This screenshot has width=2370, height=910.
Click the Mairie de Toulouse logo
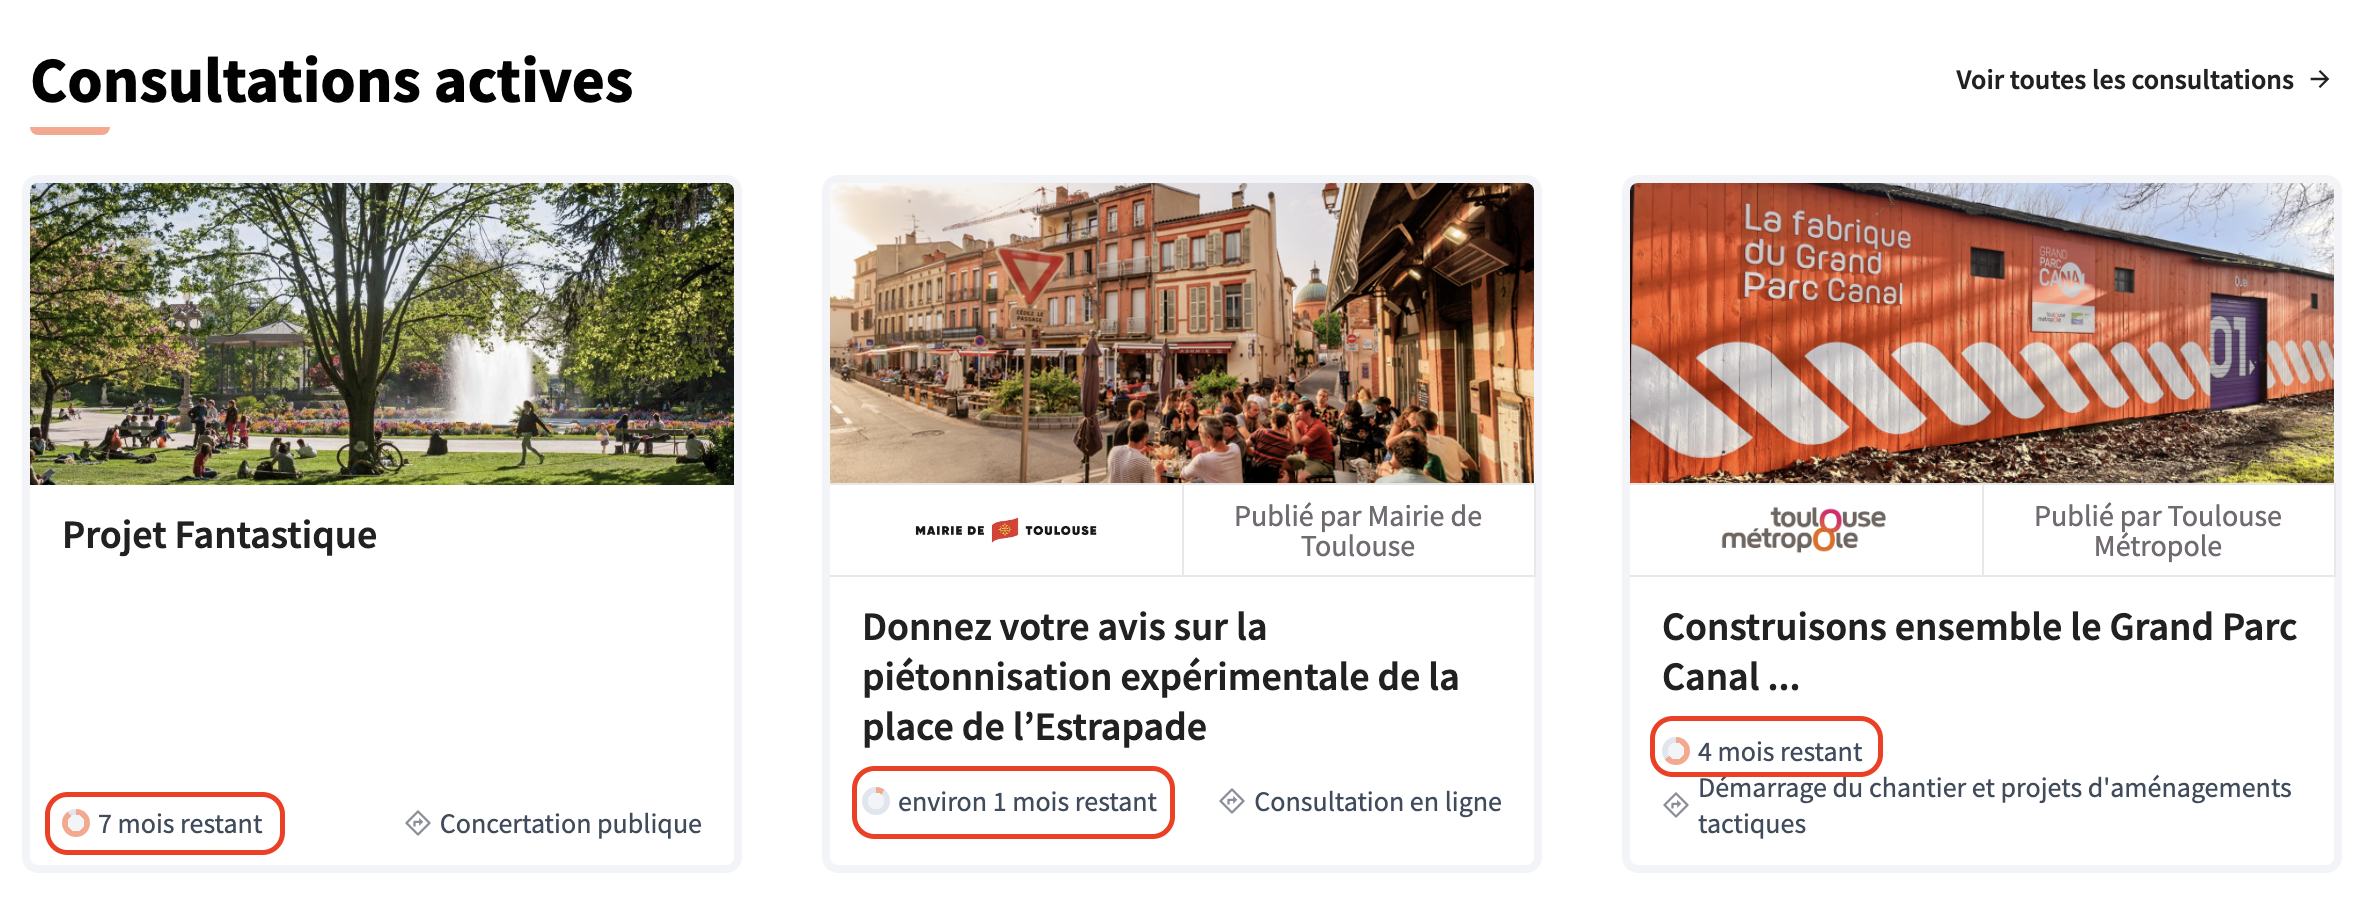coord(1006,530)
